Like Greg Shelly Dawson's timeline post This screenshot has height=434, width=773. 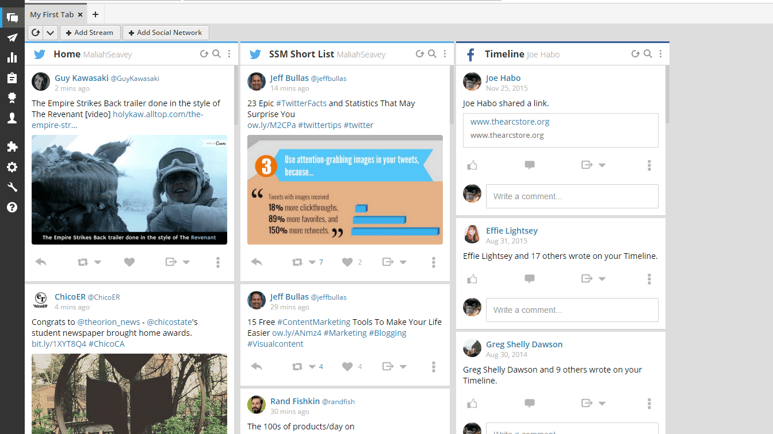coord(472,403)
